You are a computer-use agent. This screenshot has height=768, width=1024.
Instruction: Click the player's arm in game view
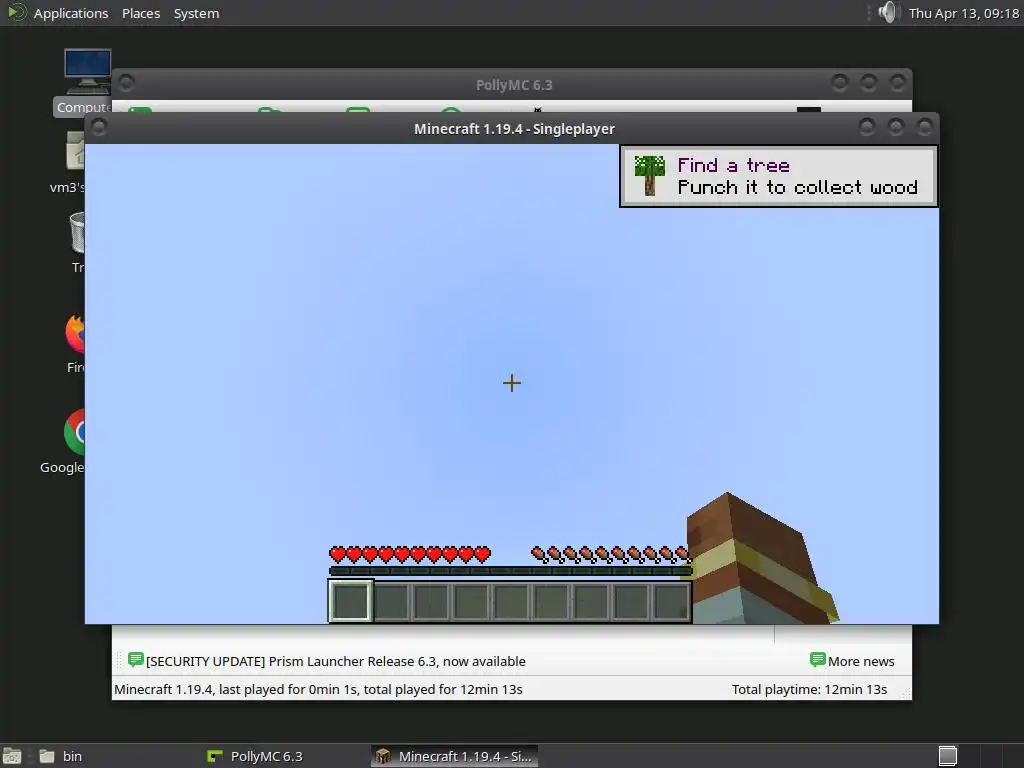pyautogui.click(x=758, y=563)
